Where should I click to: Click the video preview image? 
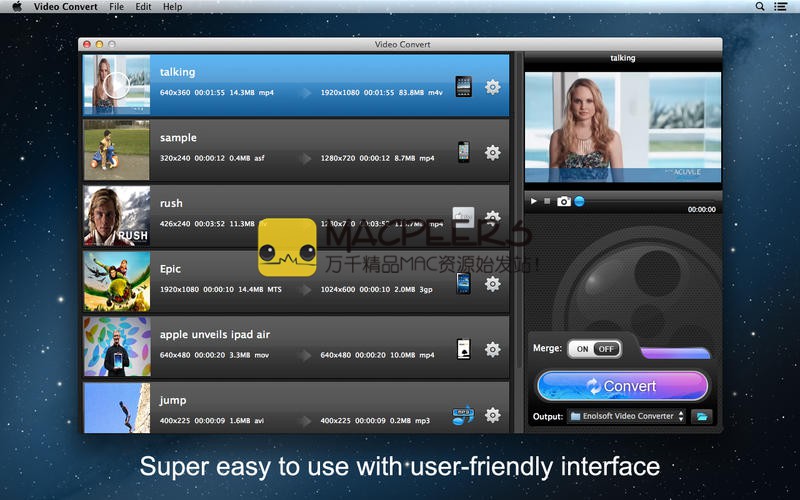coord(623,127)
